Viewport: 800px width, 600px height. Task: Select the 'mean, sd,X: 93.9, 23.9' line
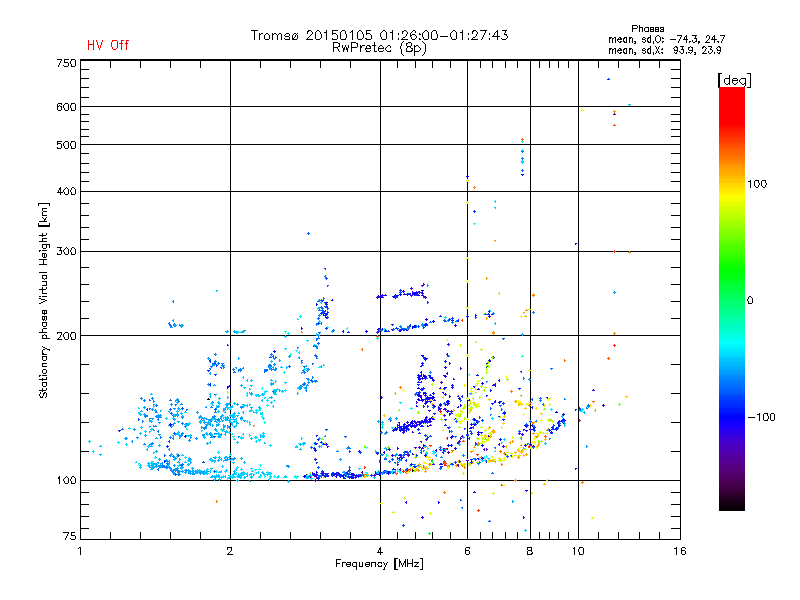click(664, 50)
